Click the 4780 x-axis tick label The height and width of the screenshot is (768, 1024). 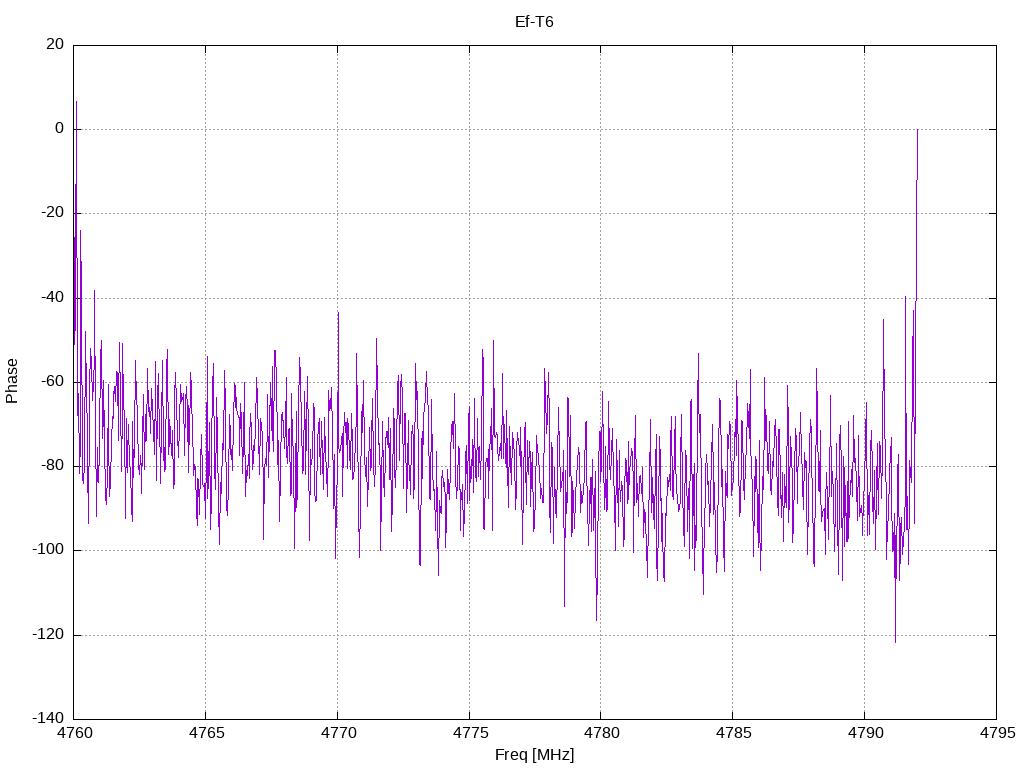point(600,733)
